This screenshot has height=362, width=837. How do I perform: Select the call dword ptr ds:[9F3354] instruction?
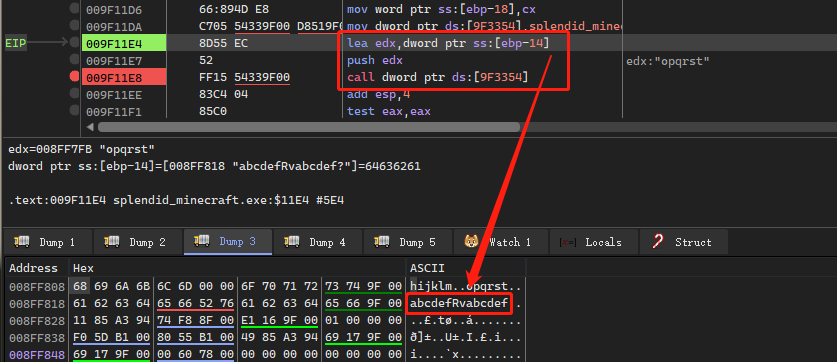[x=437, y=77]
